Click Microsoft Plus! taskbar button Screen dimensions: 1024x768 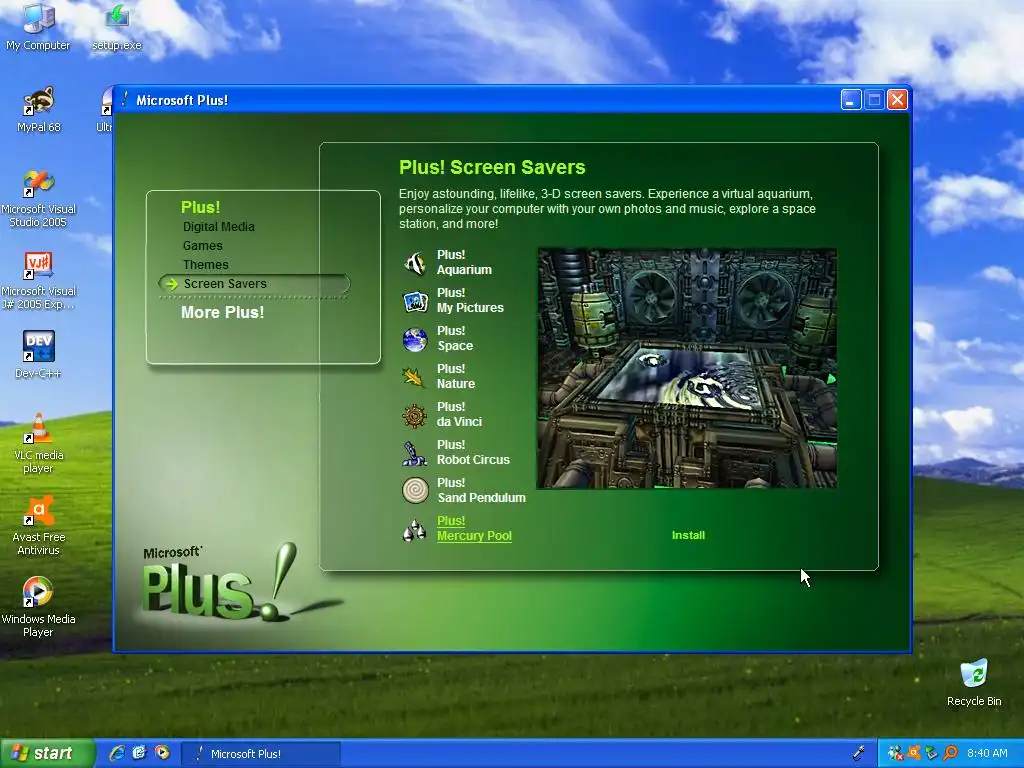260,754
